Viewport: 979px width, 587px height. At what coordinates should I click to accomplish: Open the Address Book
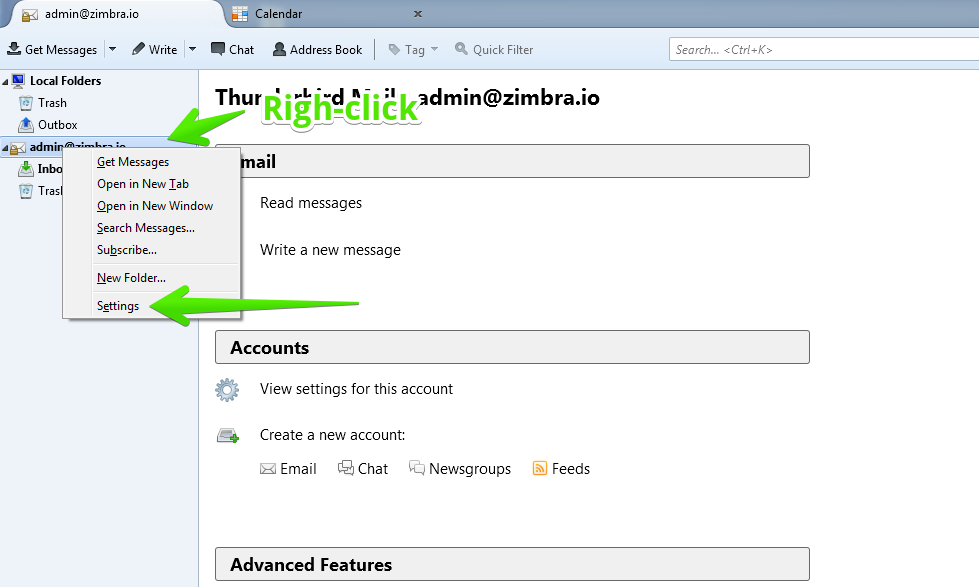pos(317,49)
